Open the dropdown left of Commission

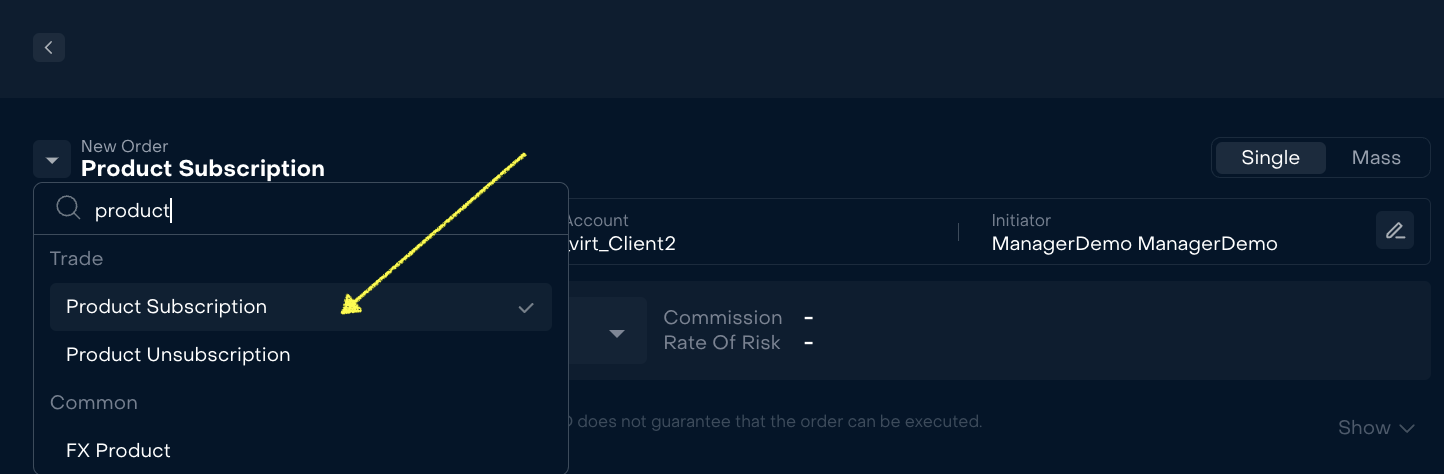(616, 332)
